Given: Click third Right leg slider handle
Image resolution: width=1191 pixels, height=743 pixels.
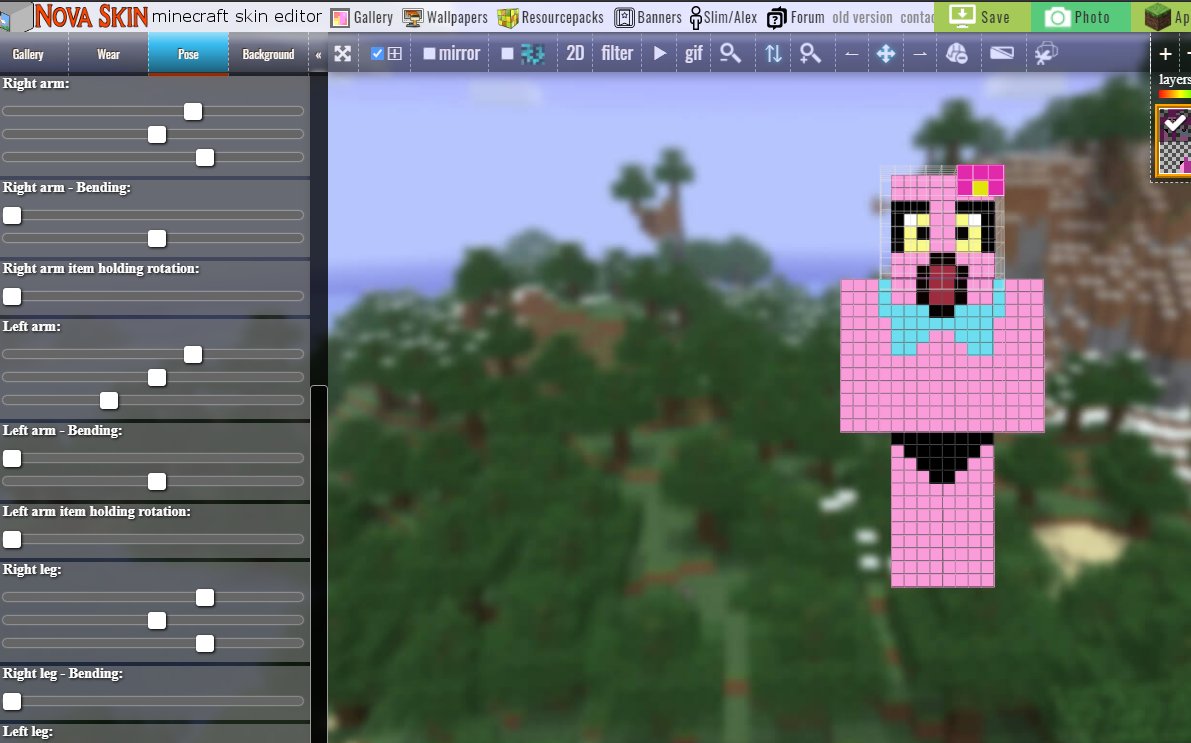Looking at the screenshot, I should 205,643.
